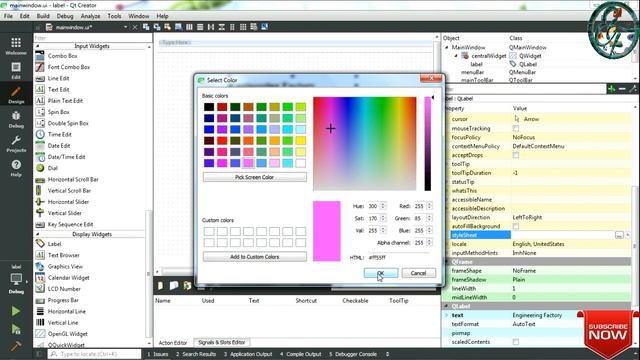
Task: Open the Build menu
Action: [43, 16]
